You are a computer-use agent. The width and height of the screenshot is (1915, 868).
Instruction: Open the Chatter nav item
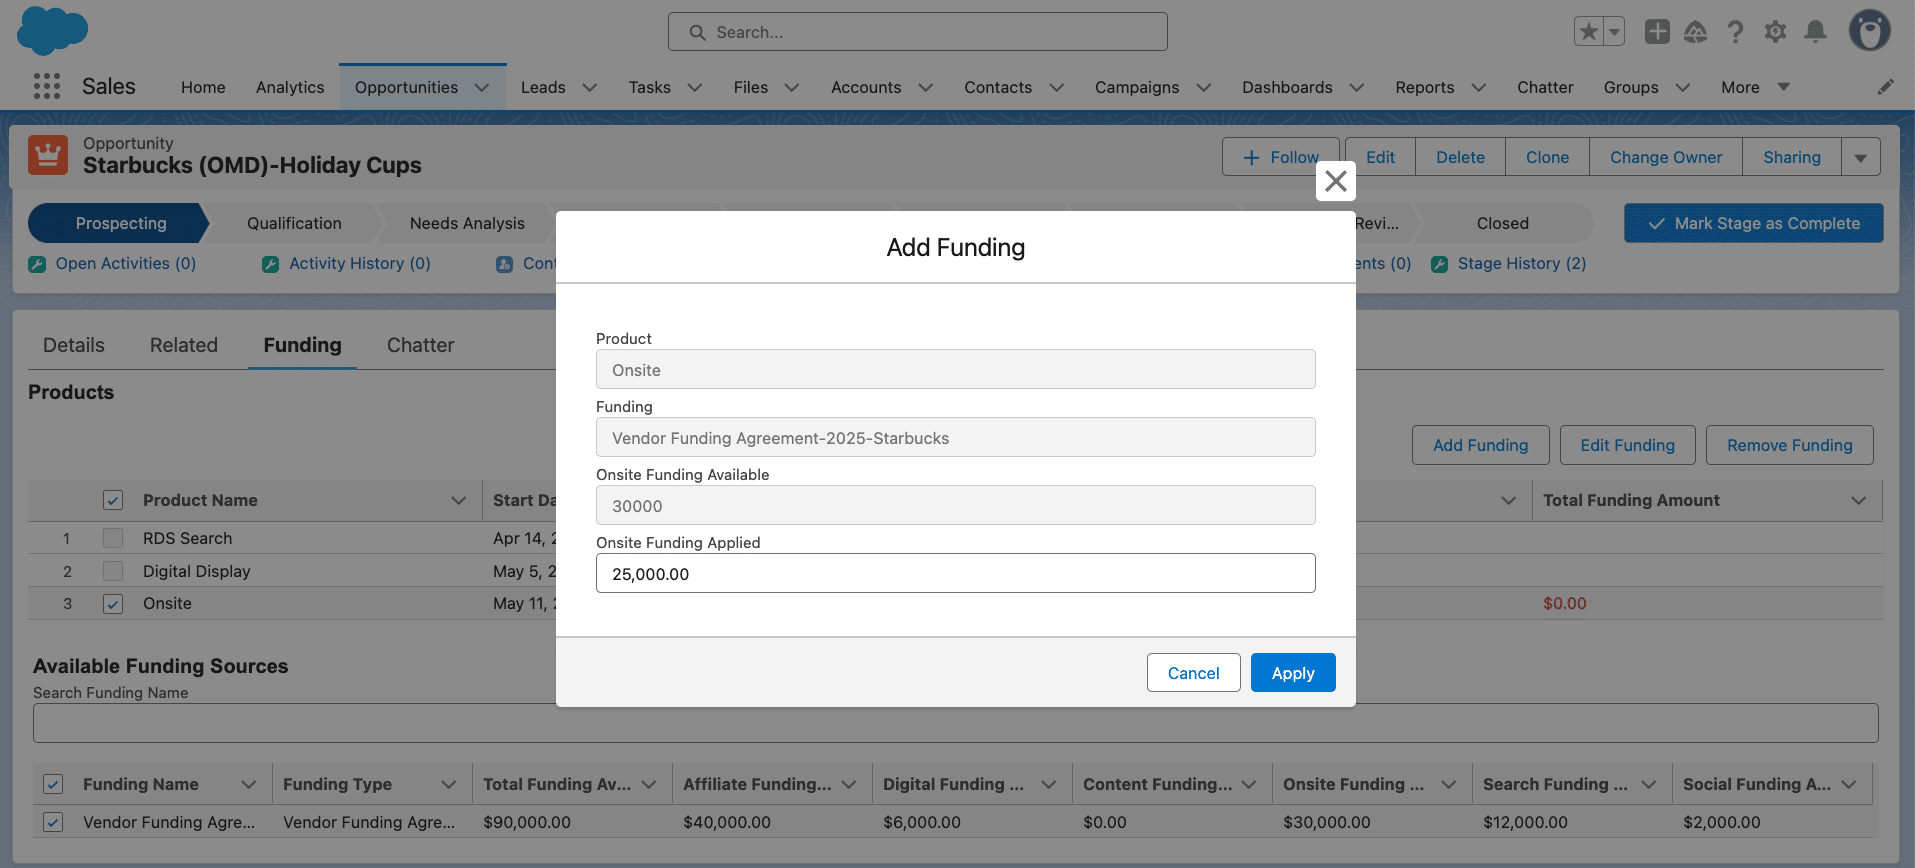coord(1545,87)
